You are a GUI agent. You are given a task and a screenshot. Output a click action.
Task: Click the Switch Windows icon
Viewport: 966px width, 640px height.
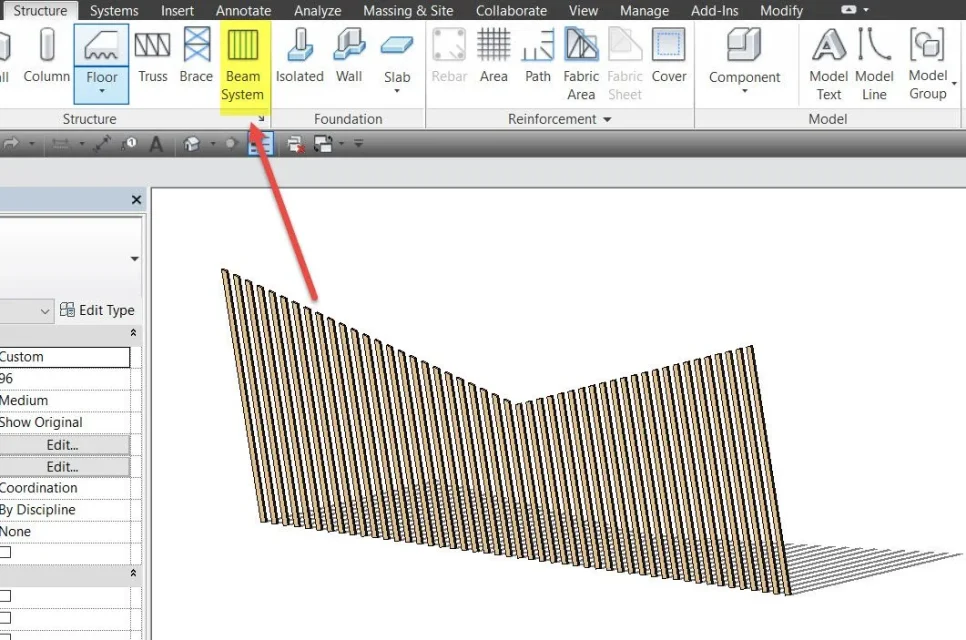tap(323, 144)
